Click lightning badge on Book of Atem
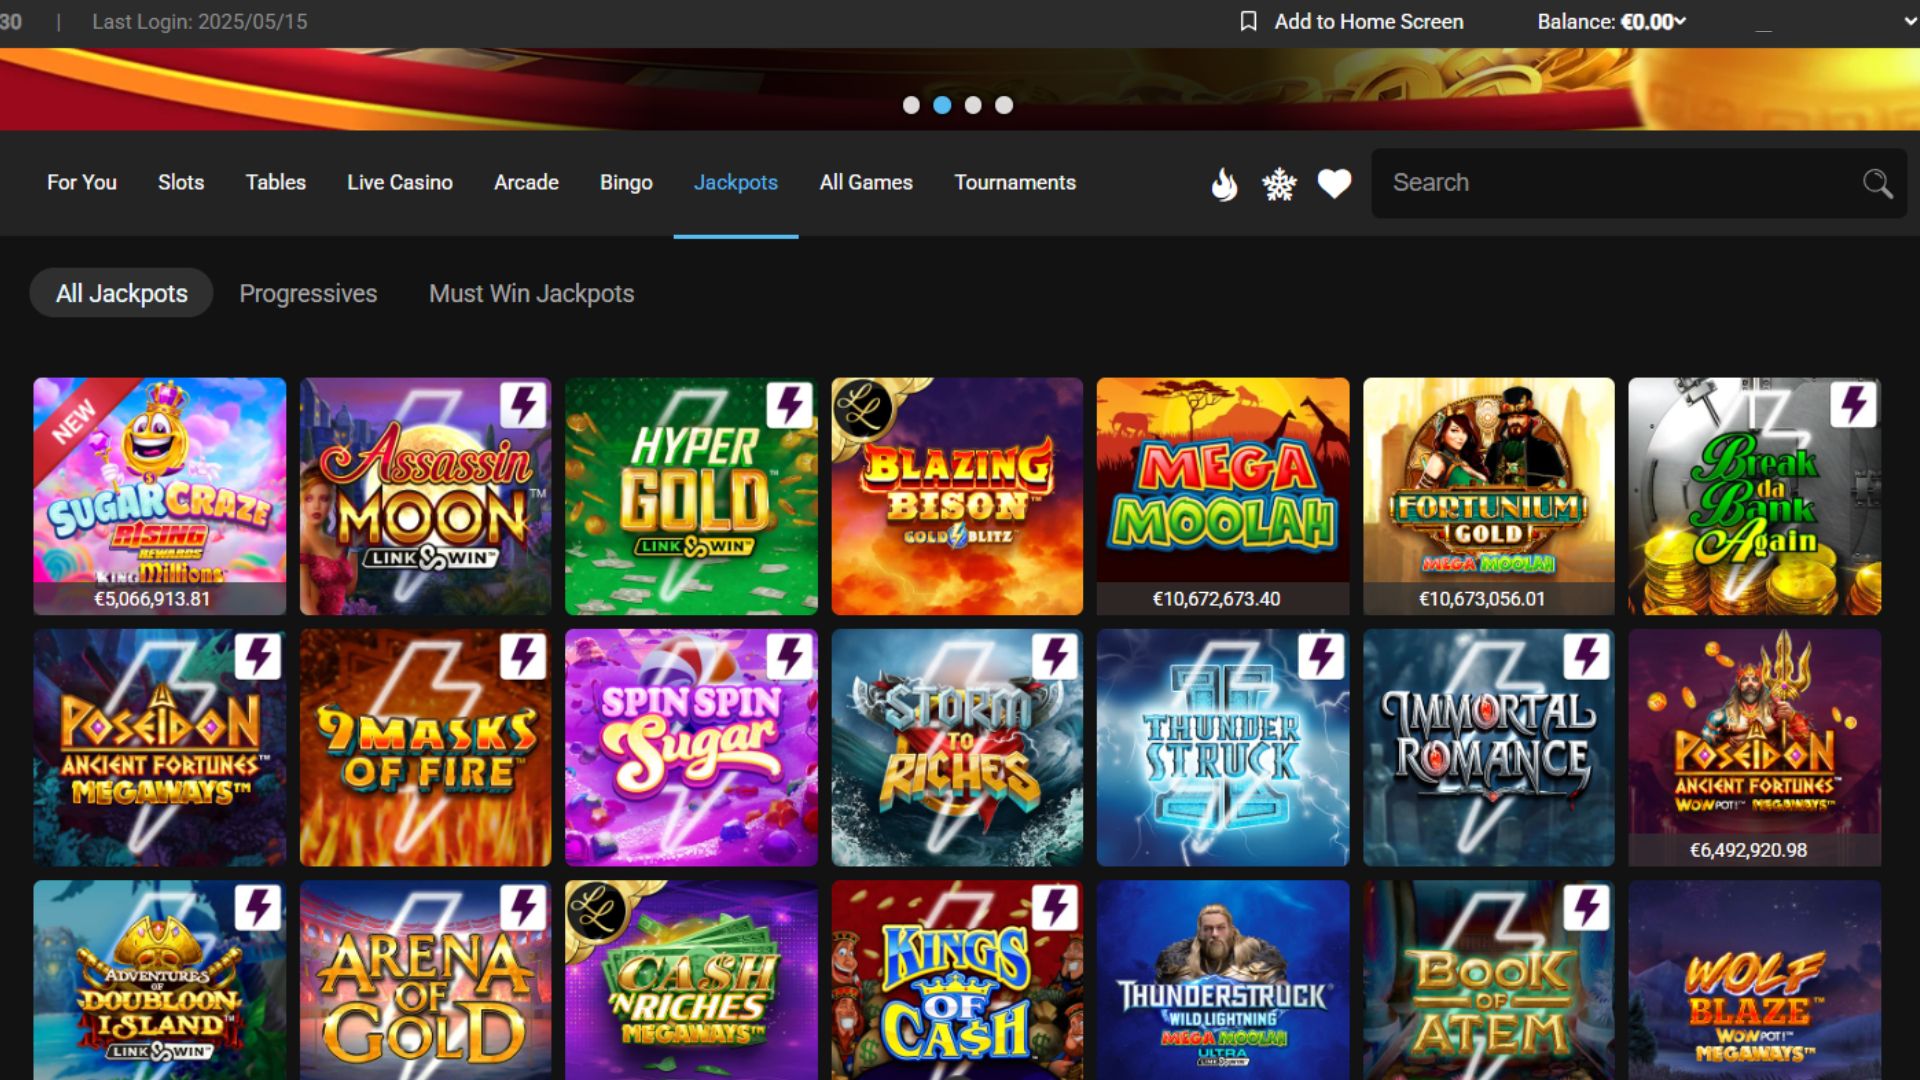The height and width of the screenshot is (1080, 1920). pos(1587,908)
